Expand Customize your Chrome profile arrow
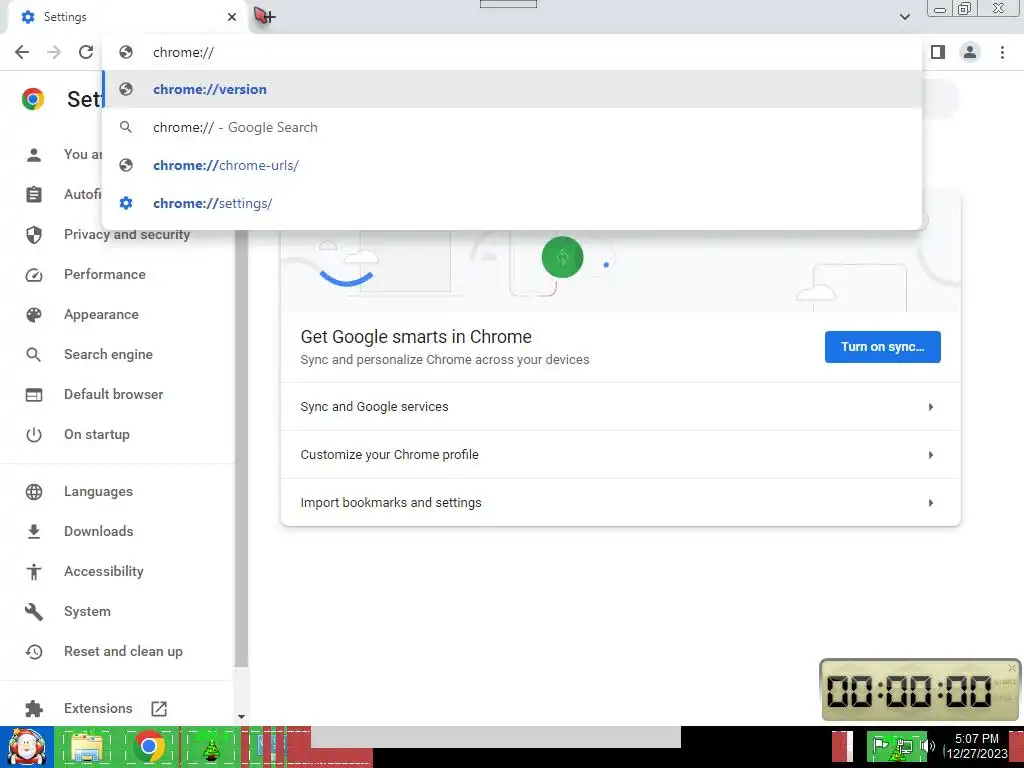 pyautogui.click(x=931, y=455)
